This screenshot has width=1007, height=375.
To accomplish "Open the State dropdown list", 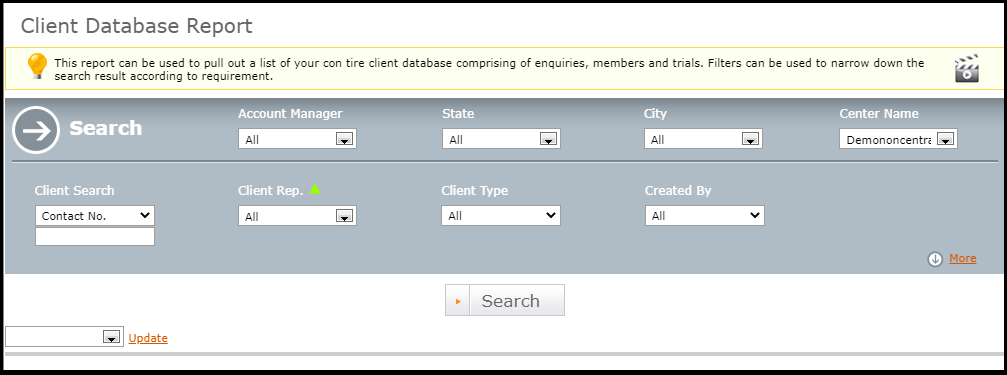I will point(501,139).
